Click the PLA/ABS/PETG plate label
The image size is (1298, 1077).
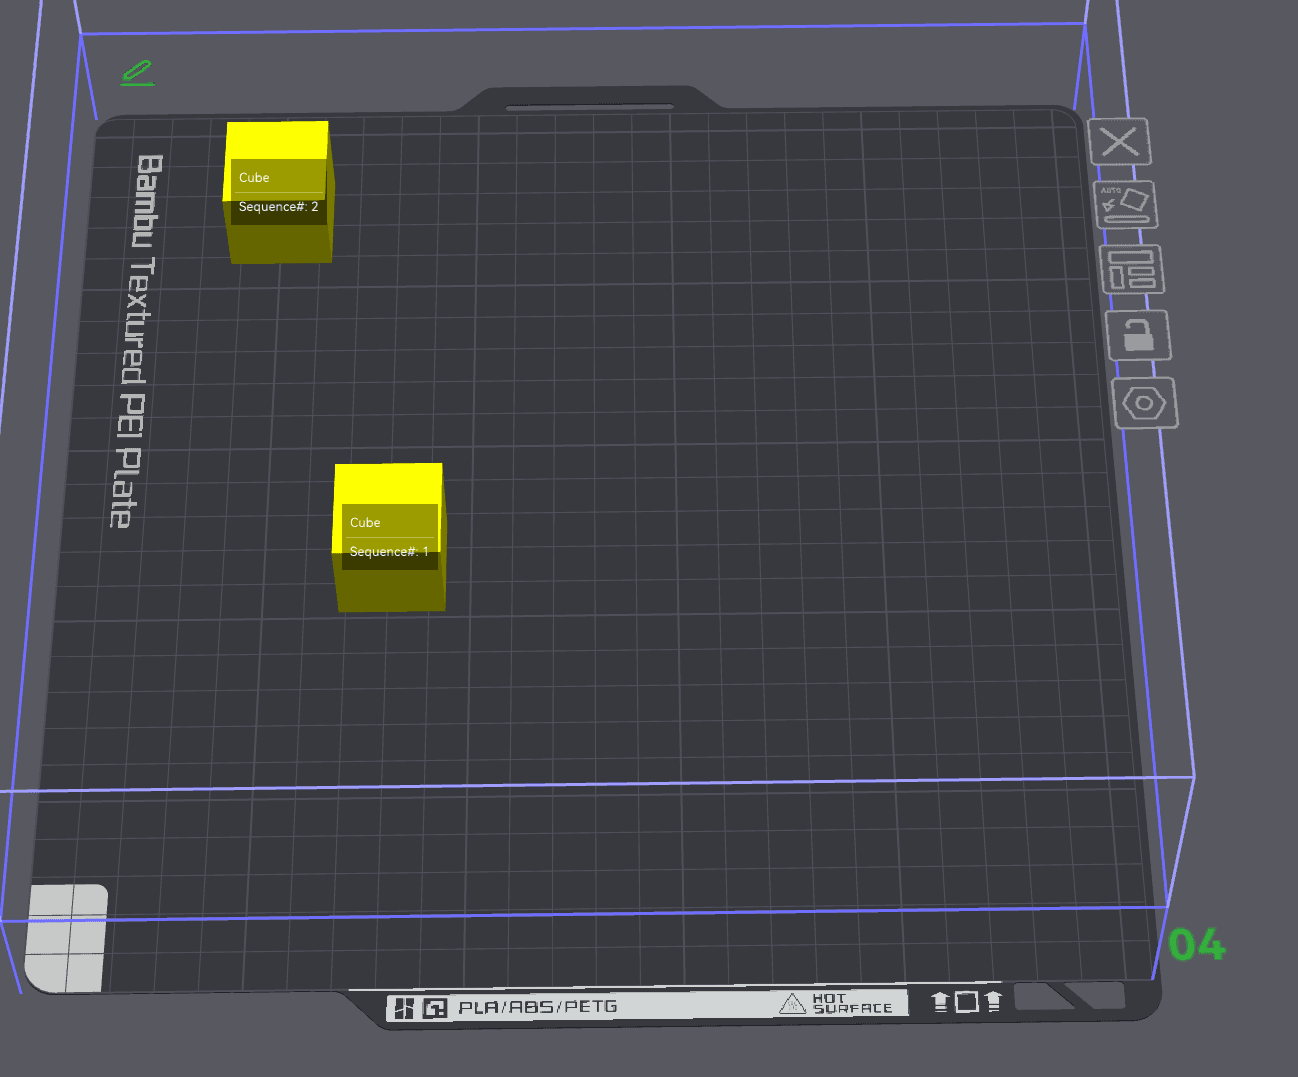(x=538, y=1007)
